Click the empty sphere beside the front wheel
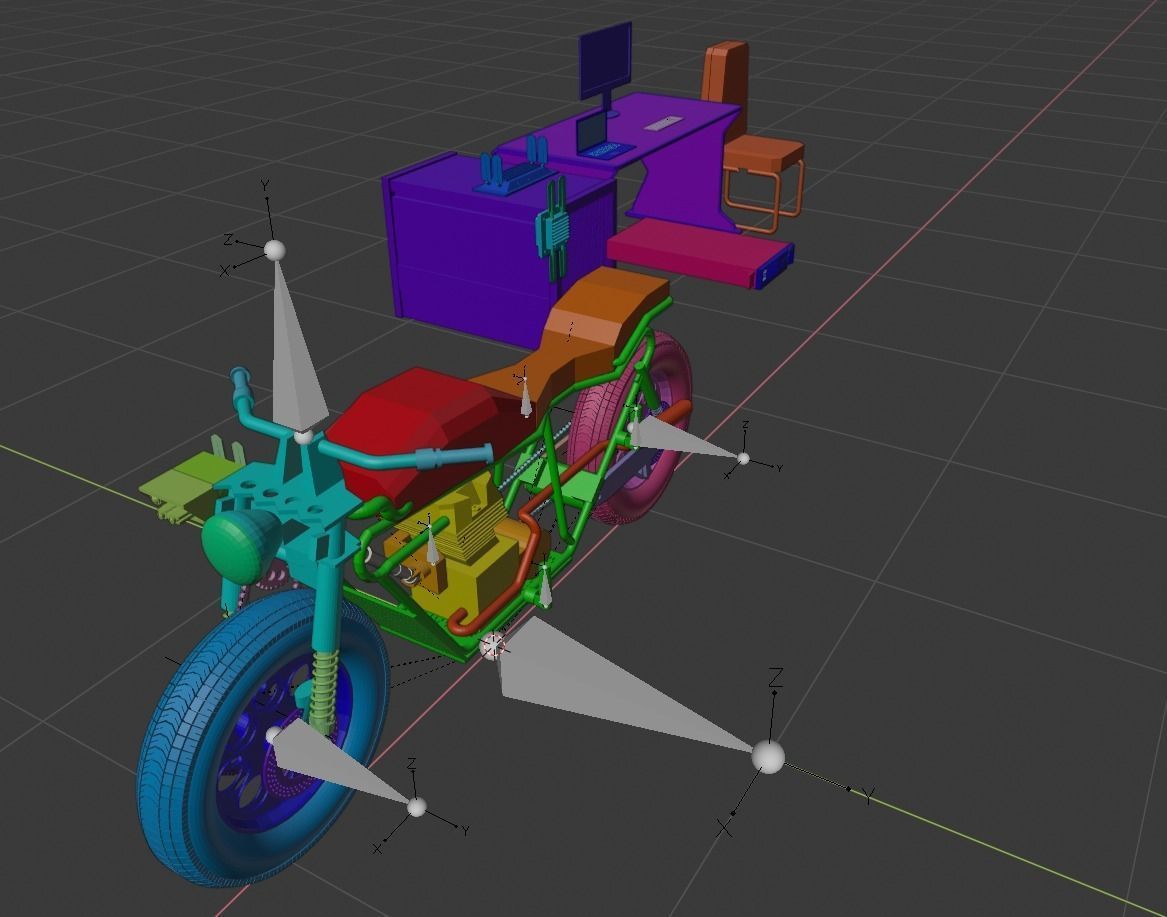 417,807
